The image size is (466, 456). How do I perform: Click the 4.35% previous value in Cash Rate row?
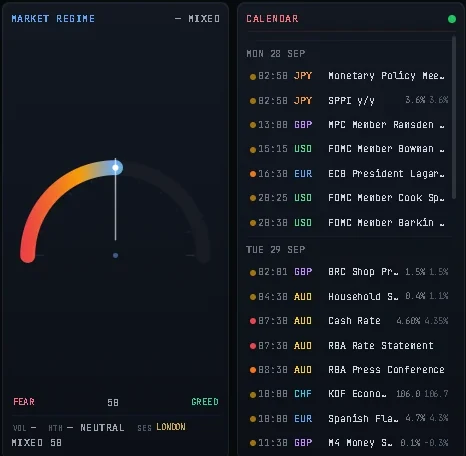coord(436,321)
